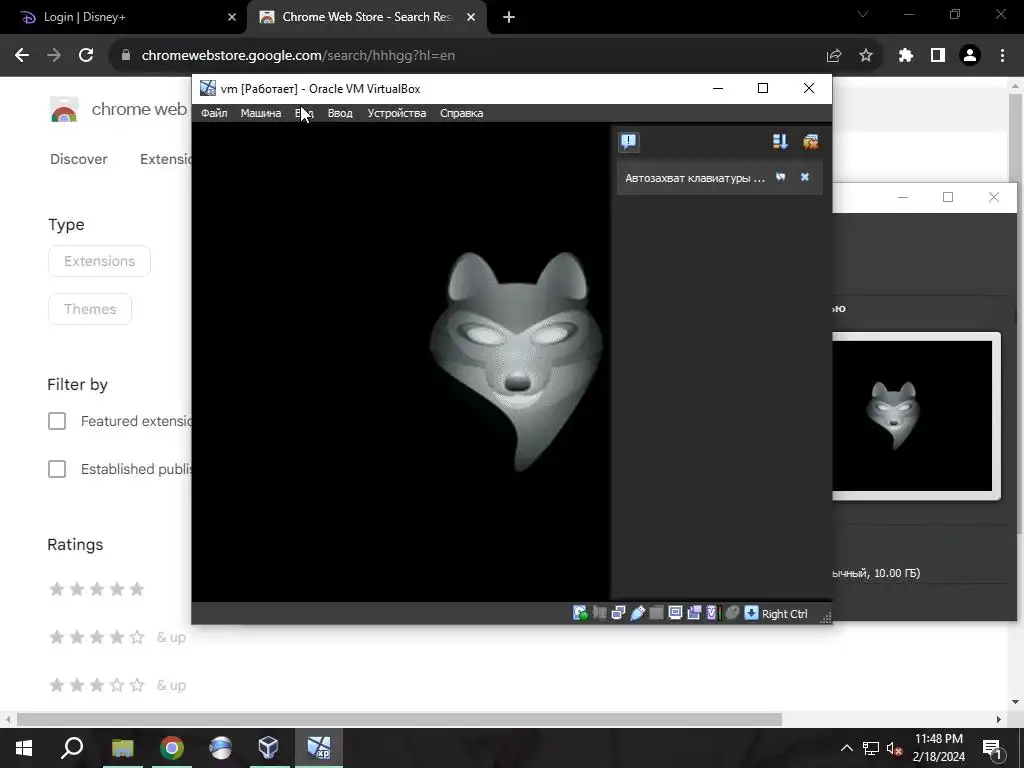Open the Chrome extensions puzzle icon

(x=906, y=56)
